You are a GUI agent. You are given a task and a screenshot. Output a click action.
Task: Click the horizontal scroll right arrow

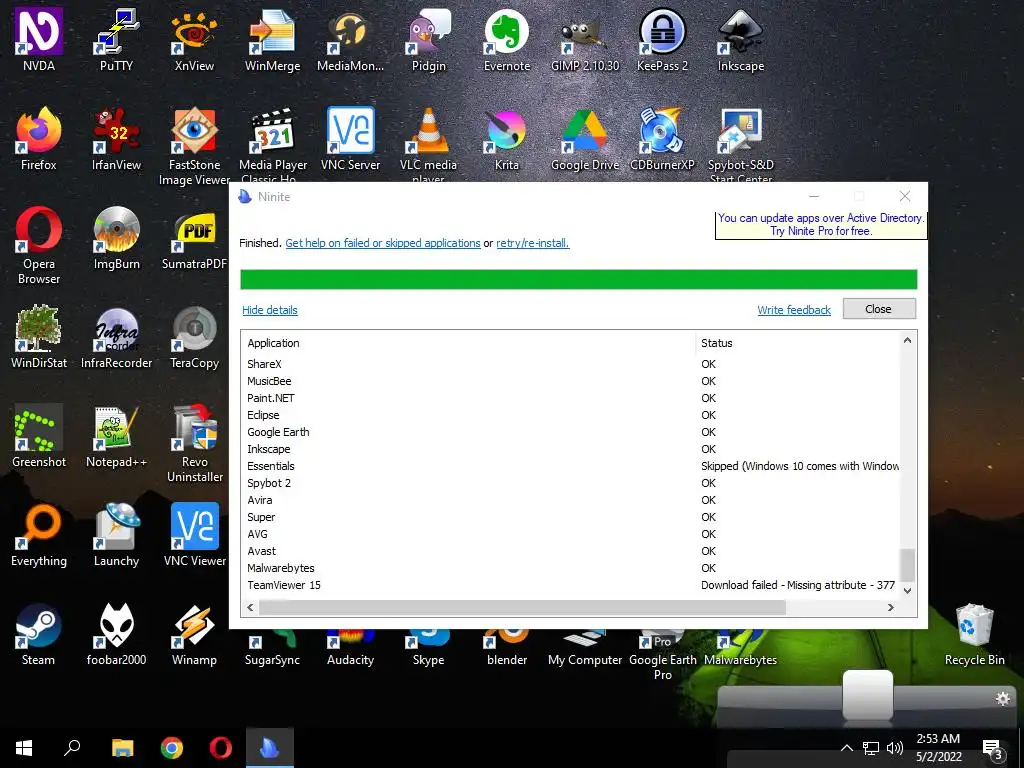pos(891,607)
